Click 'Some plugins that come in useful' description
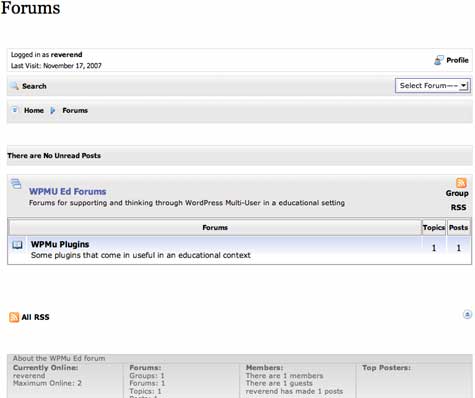Viewport: 475px width, 398px height. point(141,255)
